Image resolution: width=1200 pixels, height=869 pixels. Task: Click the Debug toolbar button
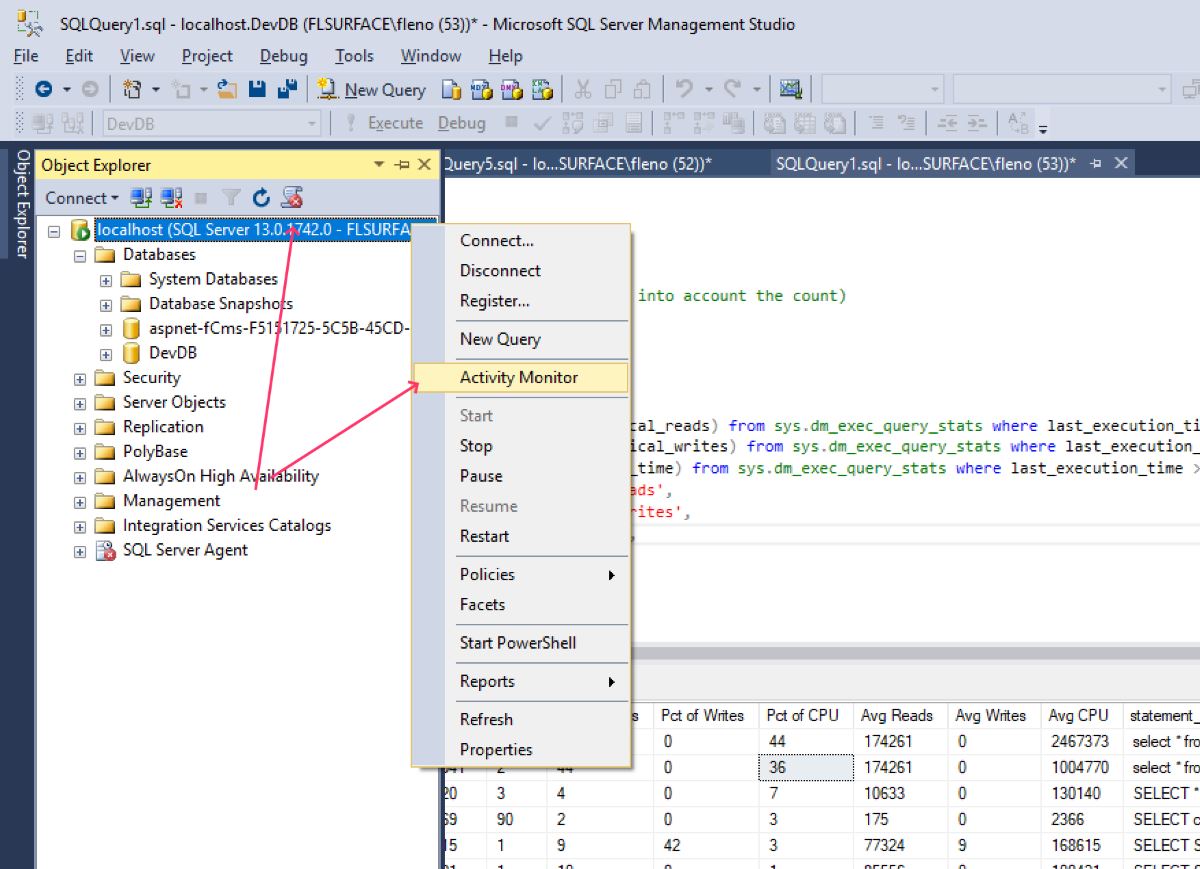point(461,123)
